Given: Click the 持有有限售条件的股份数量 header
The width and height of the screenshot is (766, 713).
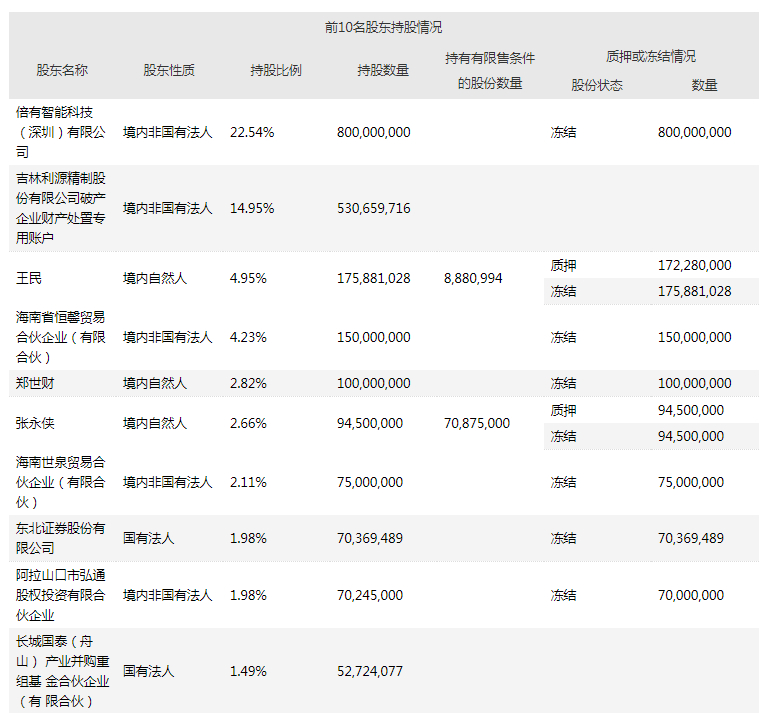Looking at the screenshot, I should point(490,71).
